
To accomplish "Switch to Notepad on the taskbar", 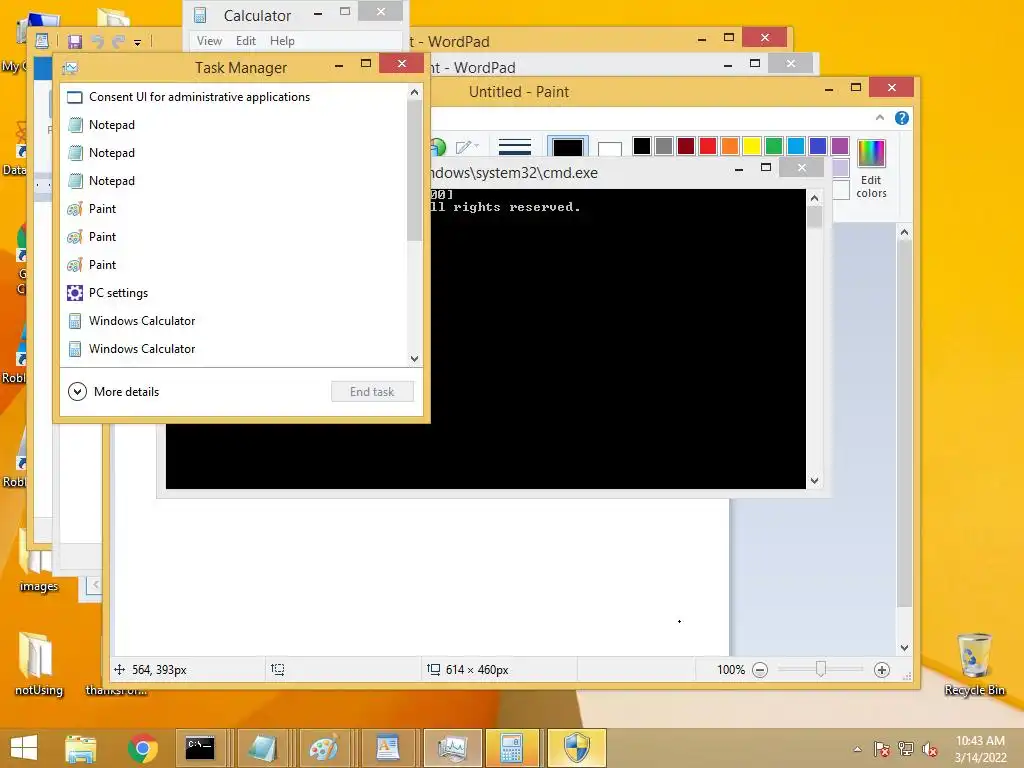I will pos(263,748).
